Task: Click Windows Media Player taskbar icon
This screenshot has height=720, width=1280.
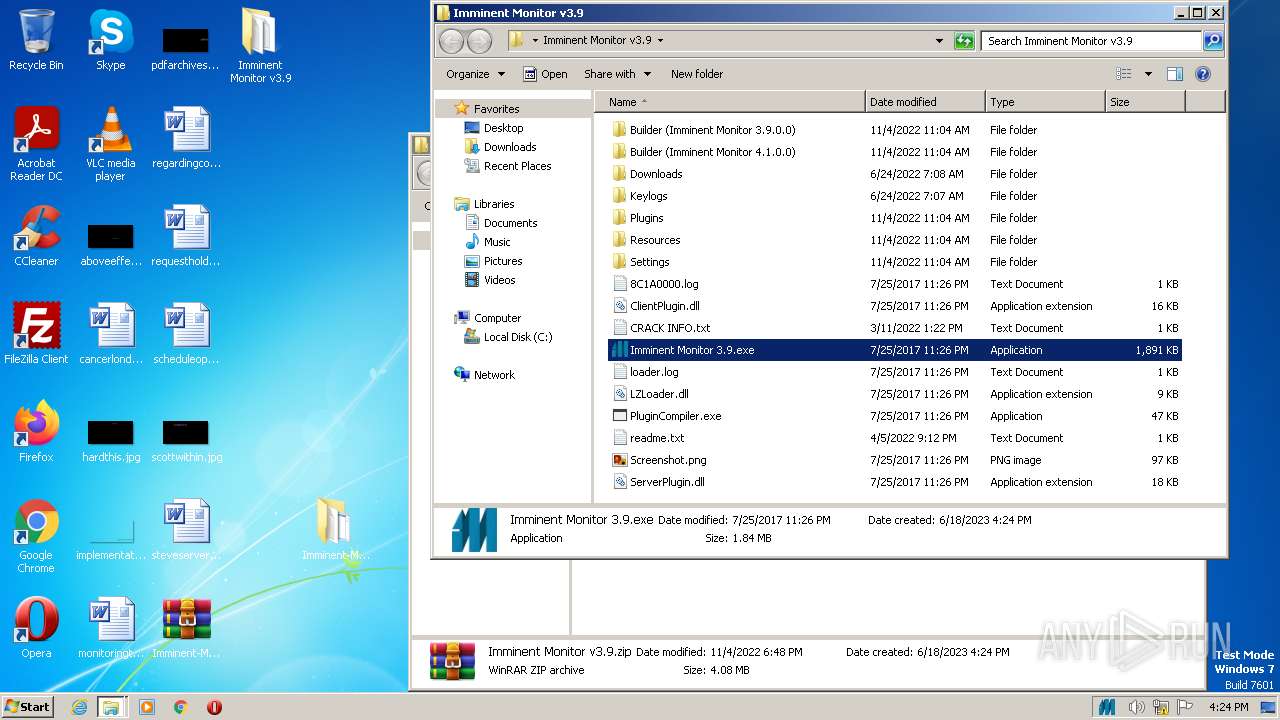Action: [147, 707]
